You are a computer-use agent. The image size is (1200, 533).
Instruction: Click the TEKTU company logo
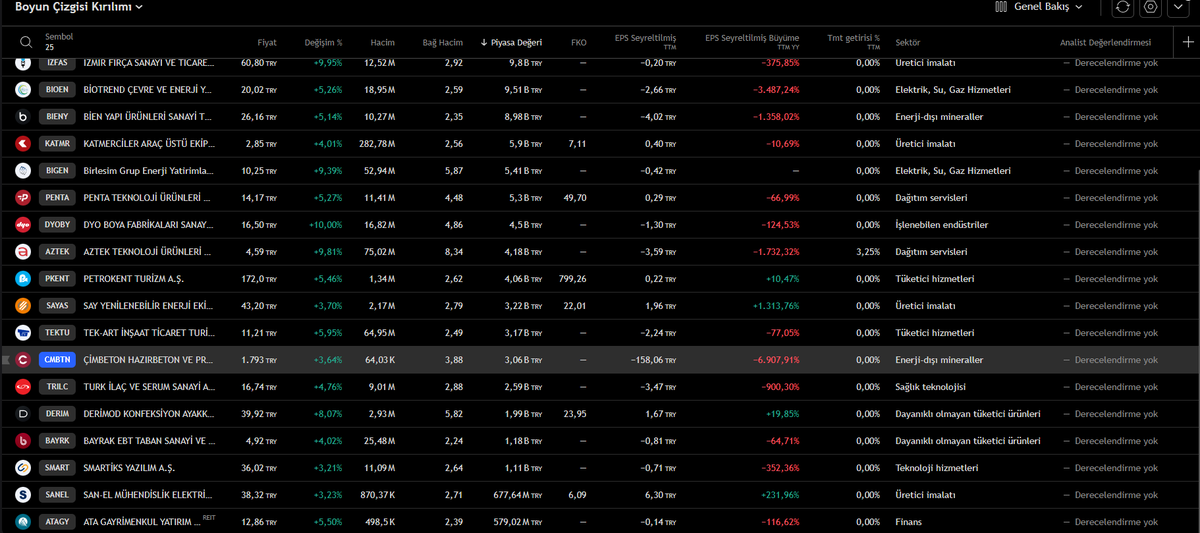coord(23,333)
